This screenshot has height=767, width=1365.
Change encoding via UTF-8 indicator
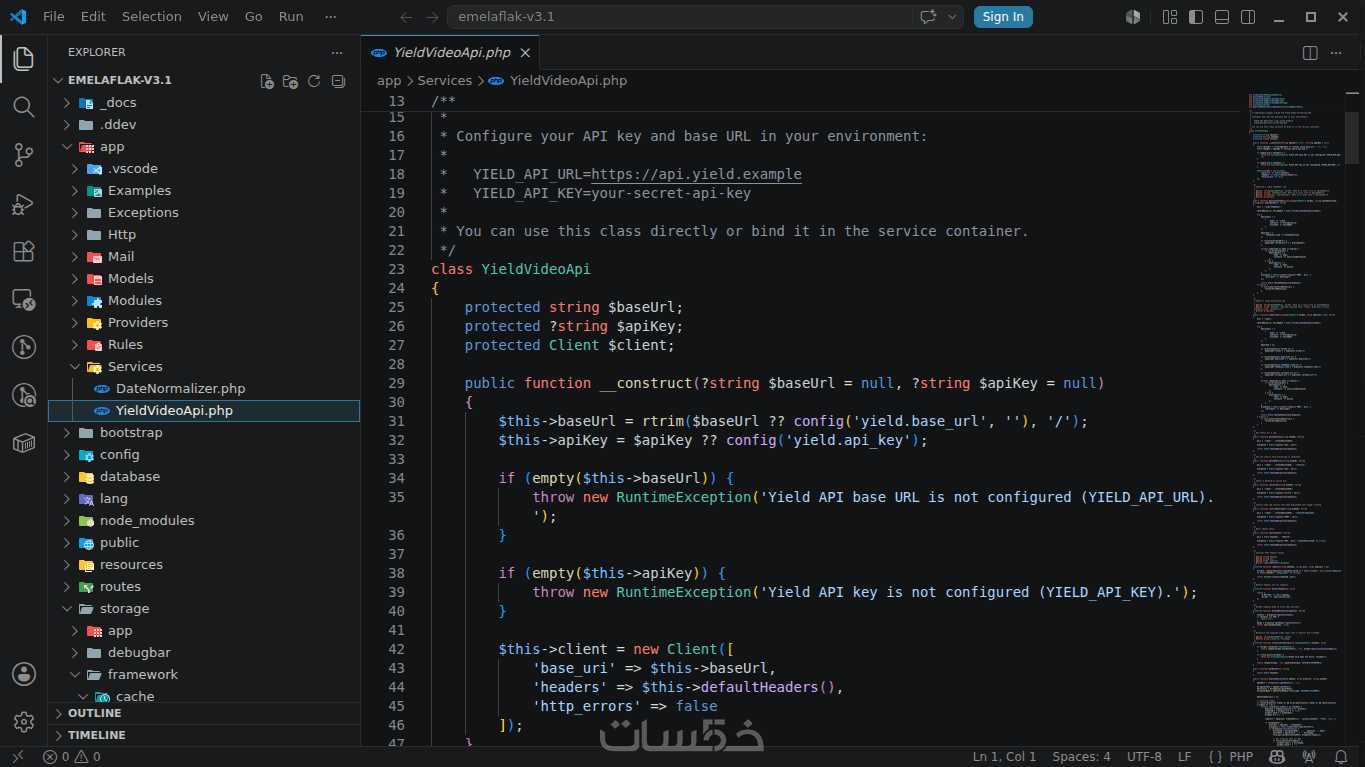(1144, 757)
